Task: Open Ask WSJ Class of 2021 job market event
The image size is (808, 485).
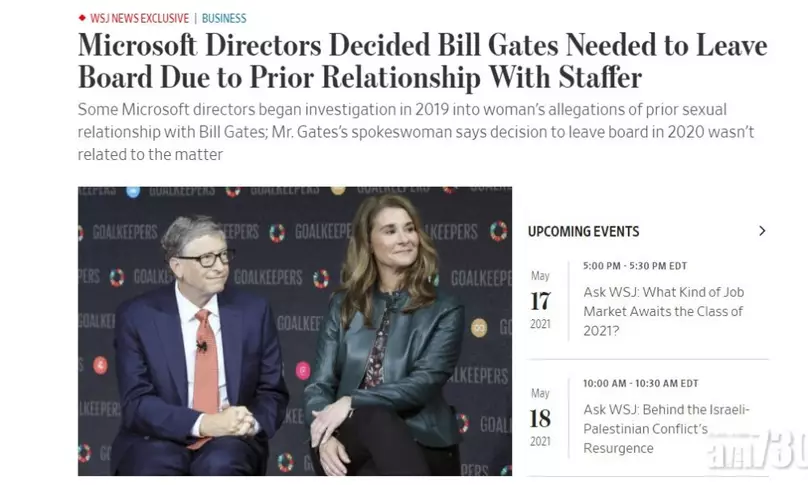Action: 664,311
